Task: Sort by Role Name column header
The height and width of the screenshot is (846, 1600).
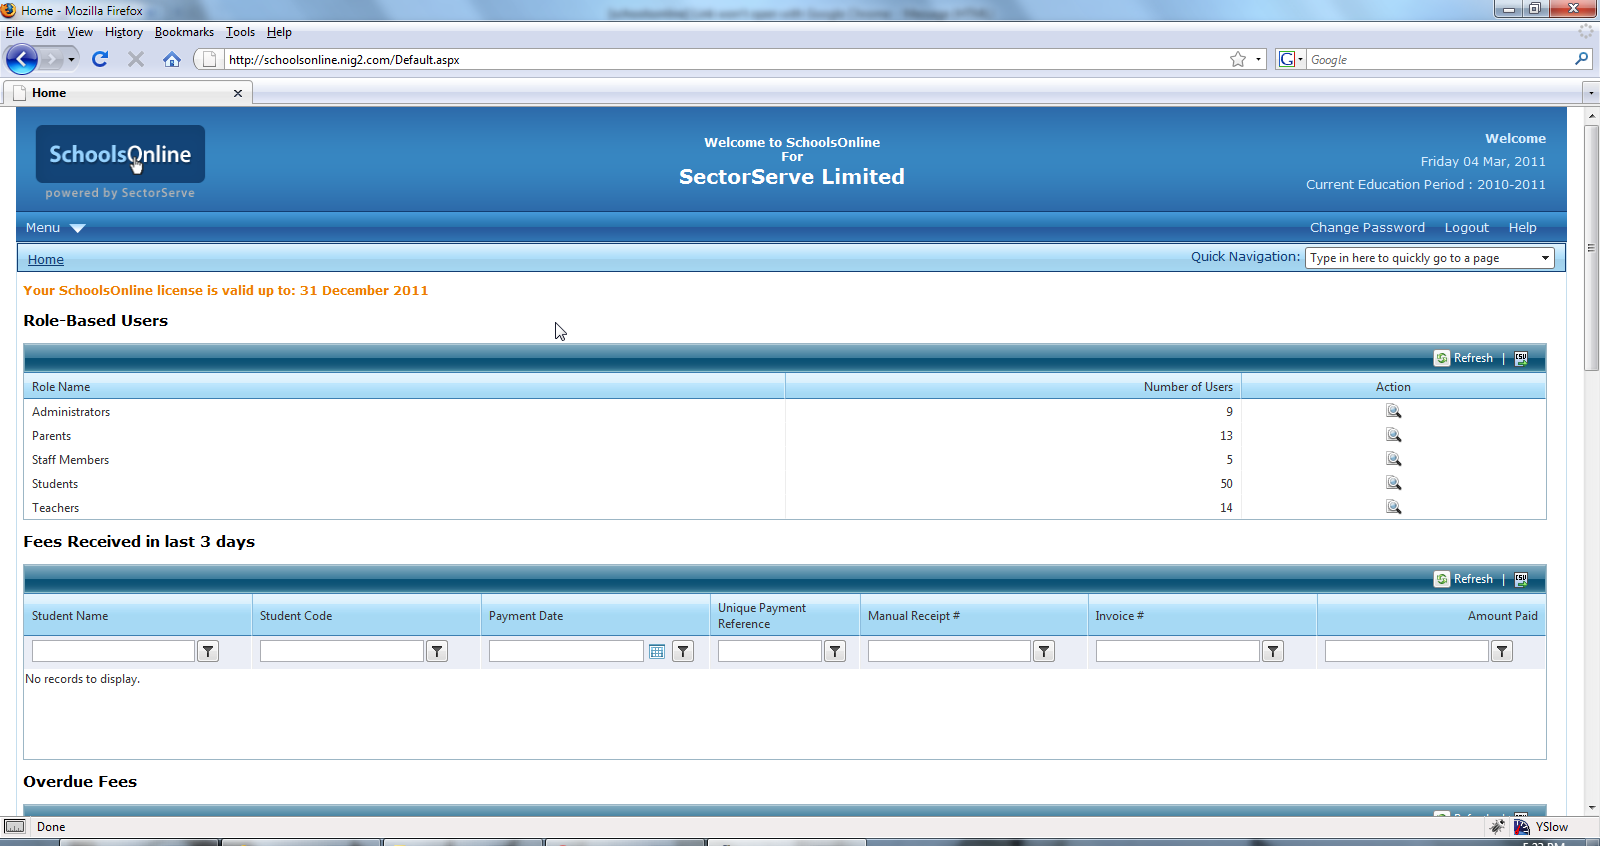Action: (61, 387)
